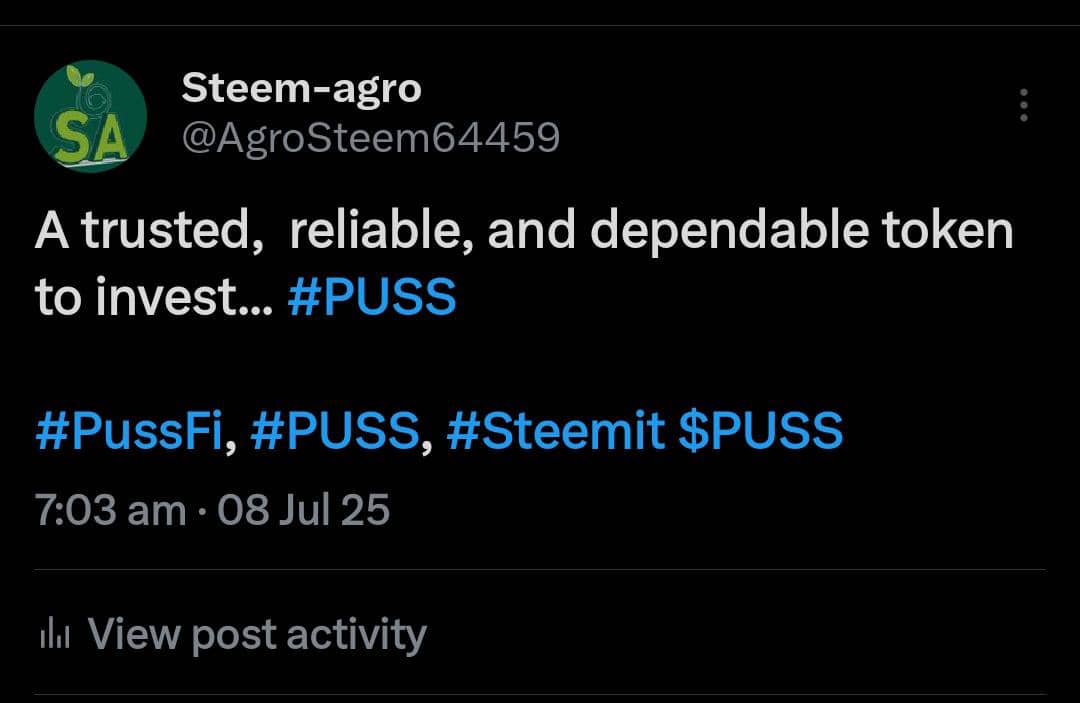Open the three-dot more options menu
Viewport: 1080px width, 703px height.
(x=1023, y=105)
